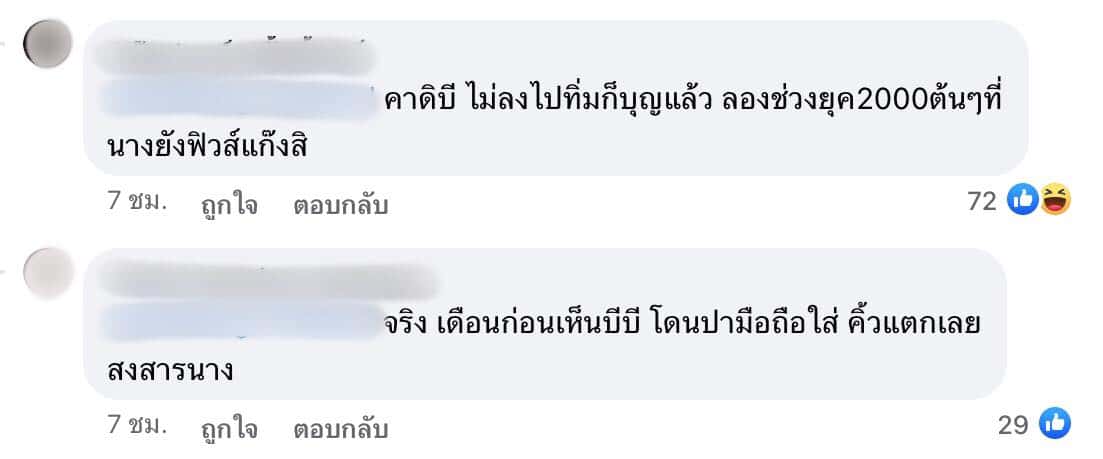Open blurred tagged name before จริง เดือนก่อน

click(241, 323)
